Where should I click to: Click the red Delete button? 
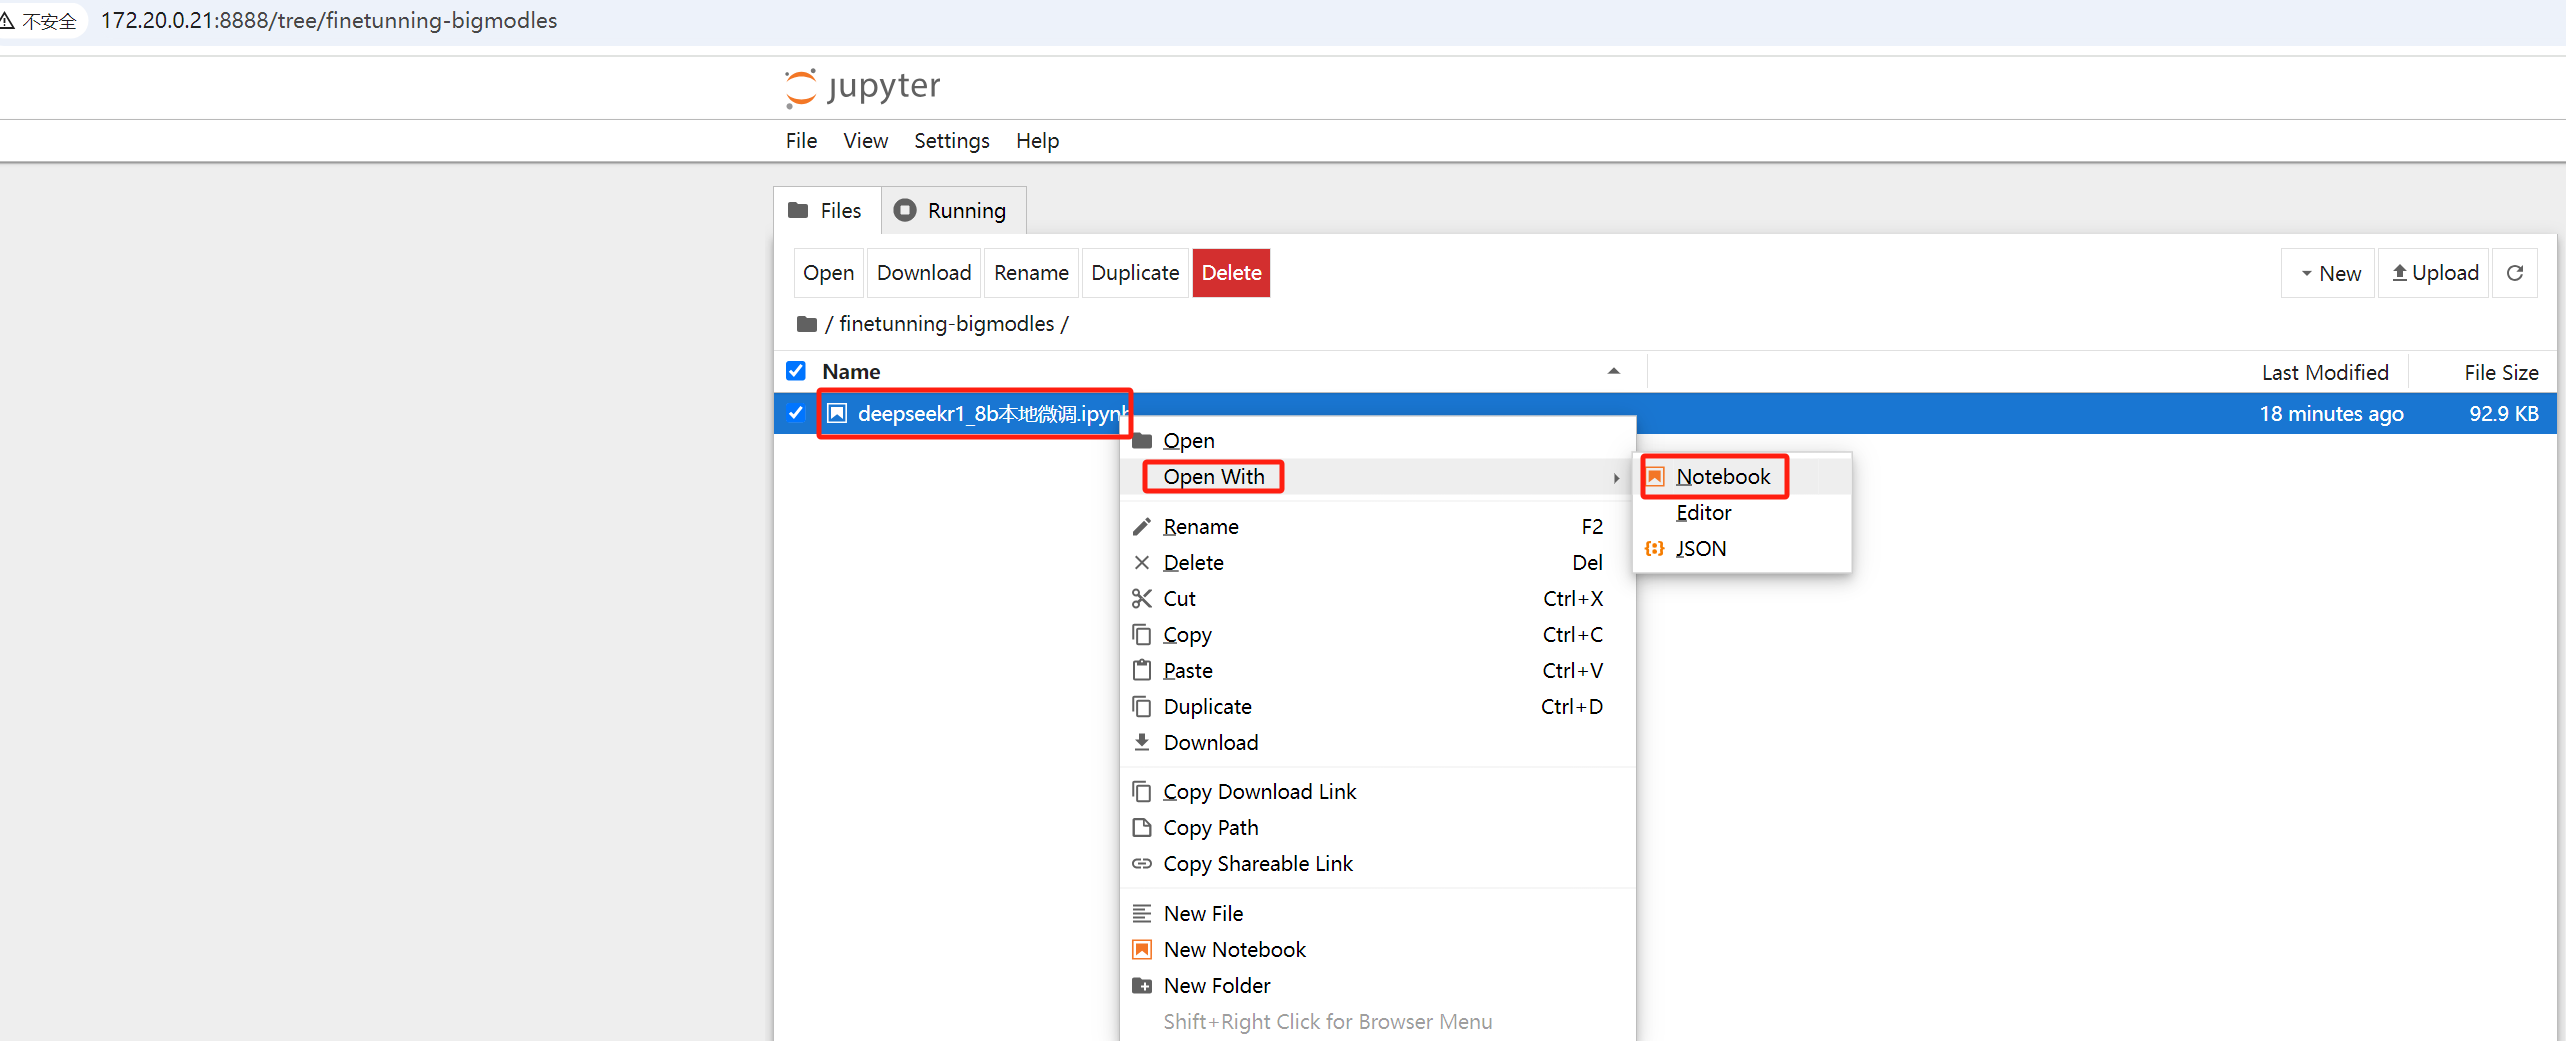1231,273
